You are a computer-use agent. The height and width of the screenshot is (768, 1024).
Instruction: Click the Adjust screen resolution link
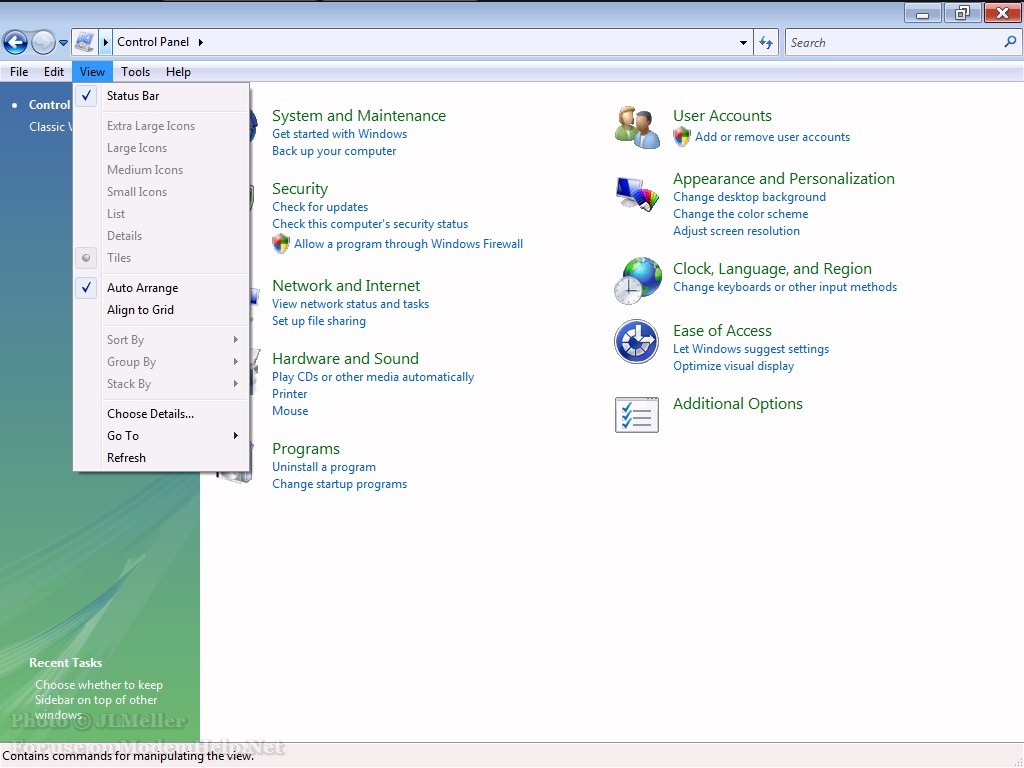coord(736,231)
